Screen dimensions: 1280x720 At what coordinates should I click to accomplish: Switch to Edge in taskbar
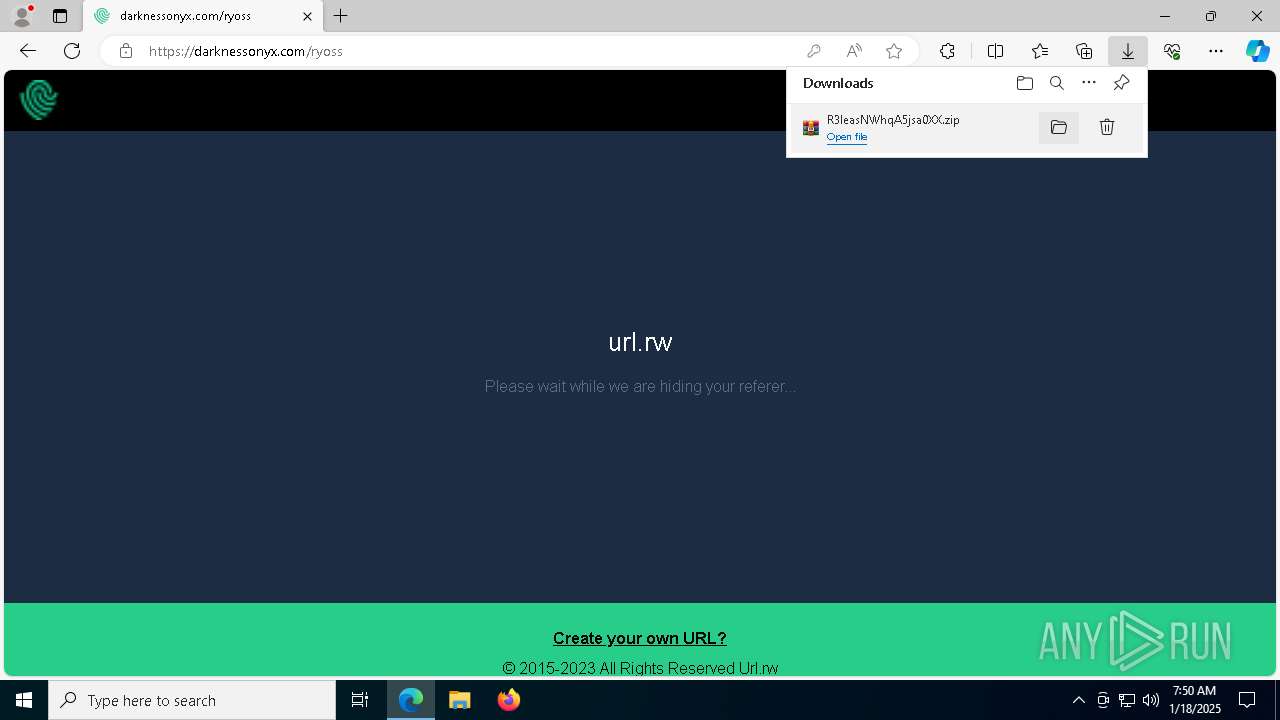pos(411,700)
